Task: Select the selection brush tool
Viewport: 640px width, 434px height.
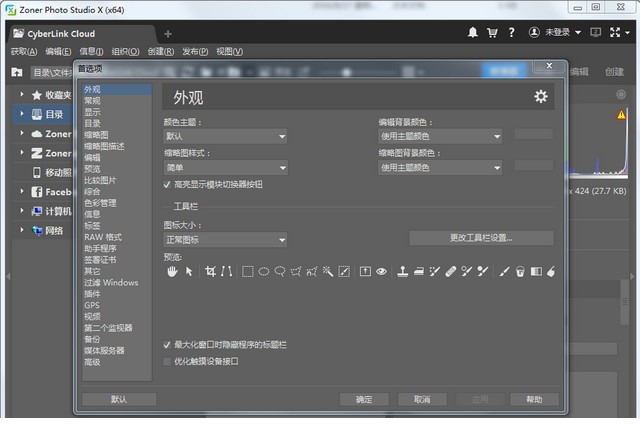Action: (344, 272)
